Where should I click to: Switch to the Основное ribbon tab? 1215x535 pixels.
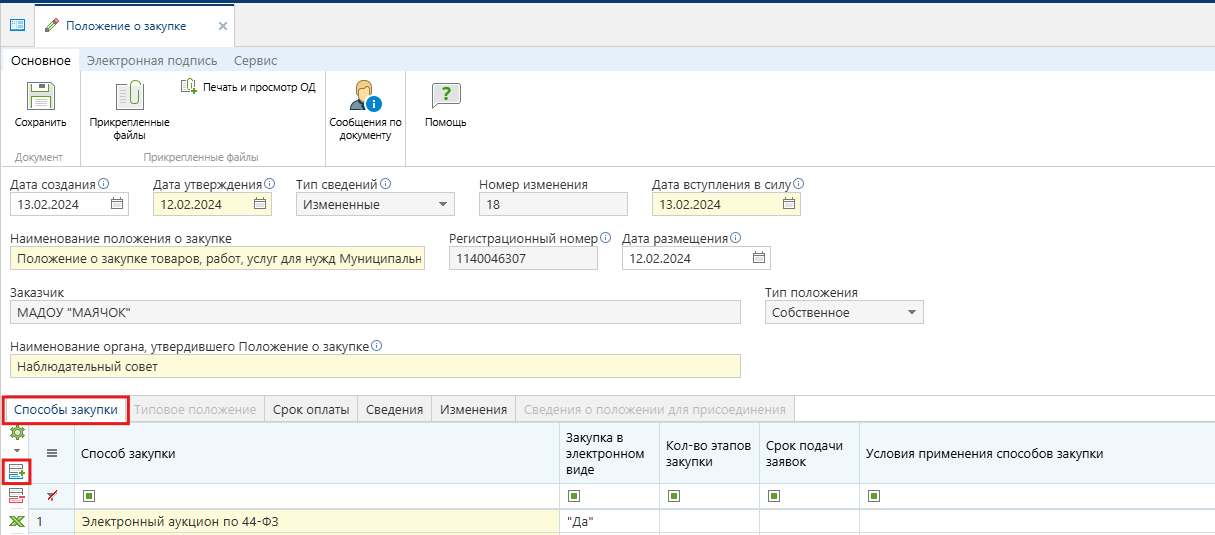[40, 61]
